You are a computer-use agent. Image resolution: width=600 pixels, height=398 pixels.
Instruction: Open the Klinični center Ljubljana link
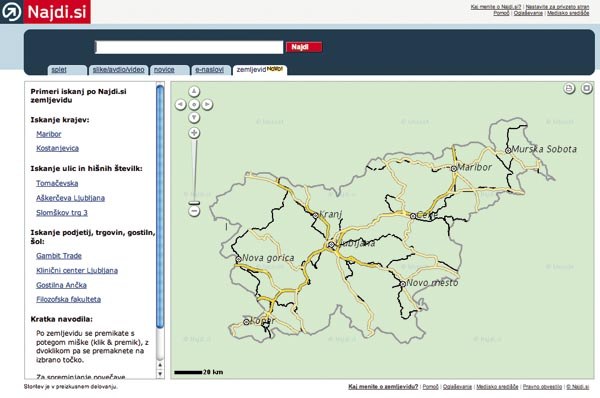[77, 271]
